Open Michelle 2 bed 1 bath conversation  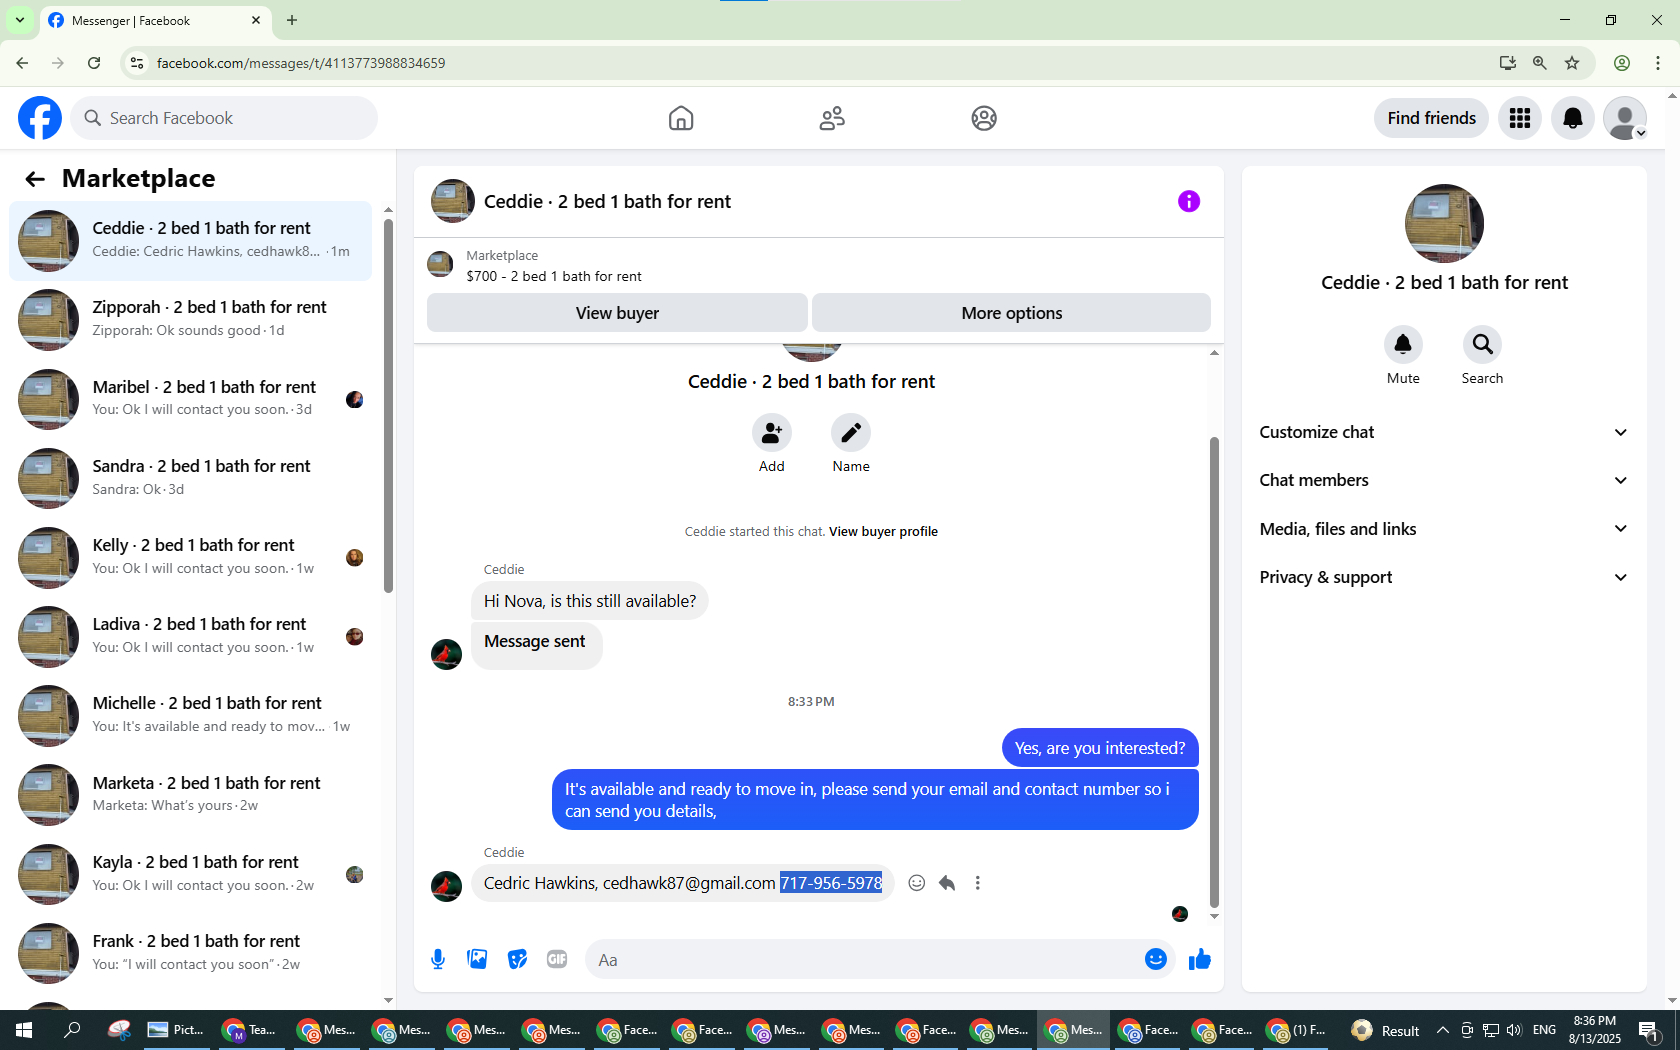click(x=190, y=714)
